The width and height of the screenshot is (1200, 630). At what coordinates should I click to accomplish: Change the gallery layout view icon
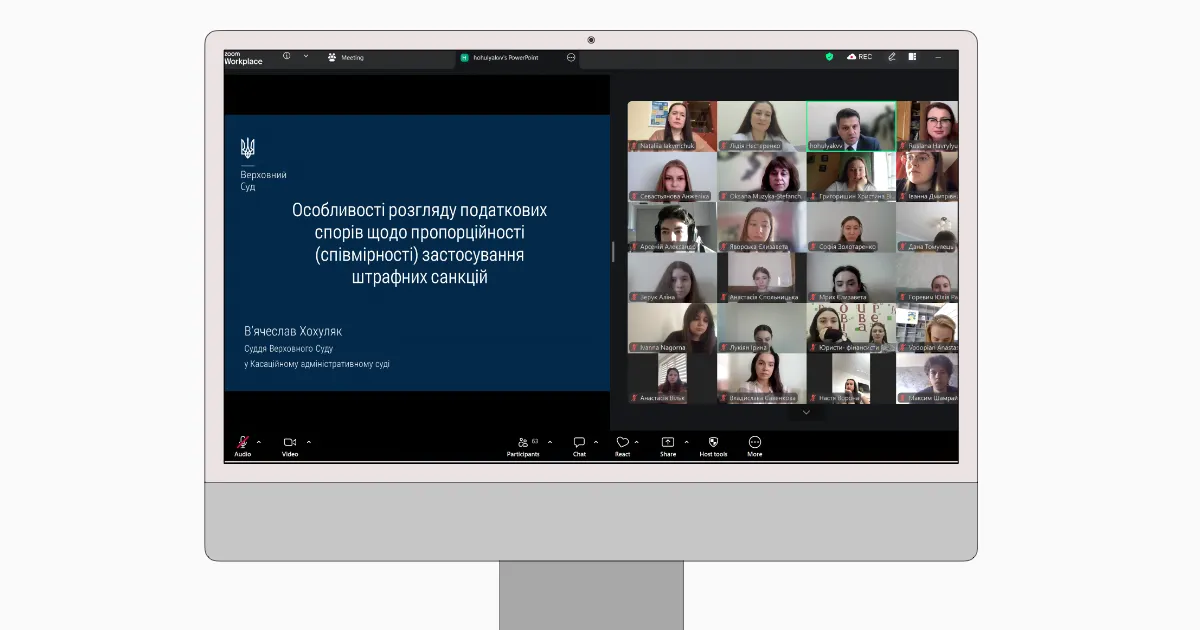click(x=912, y=57)
